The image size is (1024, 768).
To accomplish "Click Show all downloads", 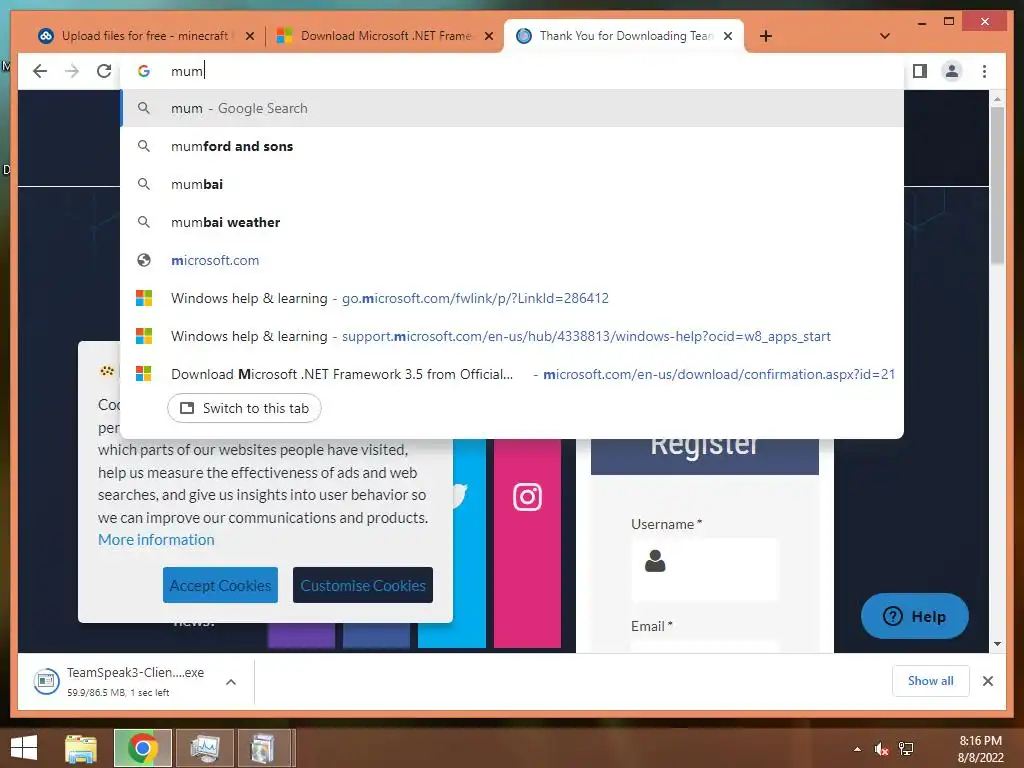I will pyautogui.click(x=930, y=681).
